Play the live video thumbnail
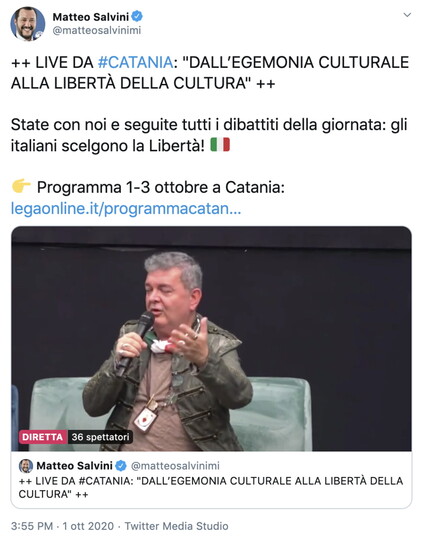Screen dimensions: 421x543 [211, 339]
